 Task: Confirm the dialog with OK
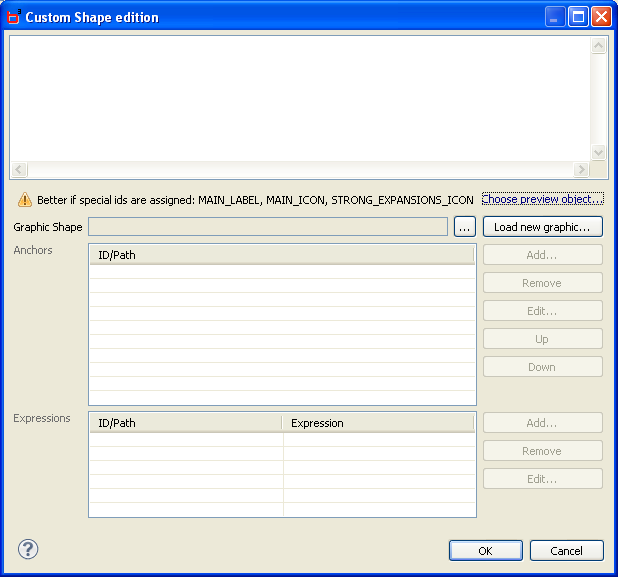(x=486, y=551)
